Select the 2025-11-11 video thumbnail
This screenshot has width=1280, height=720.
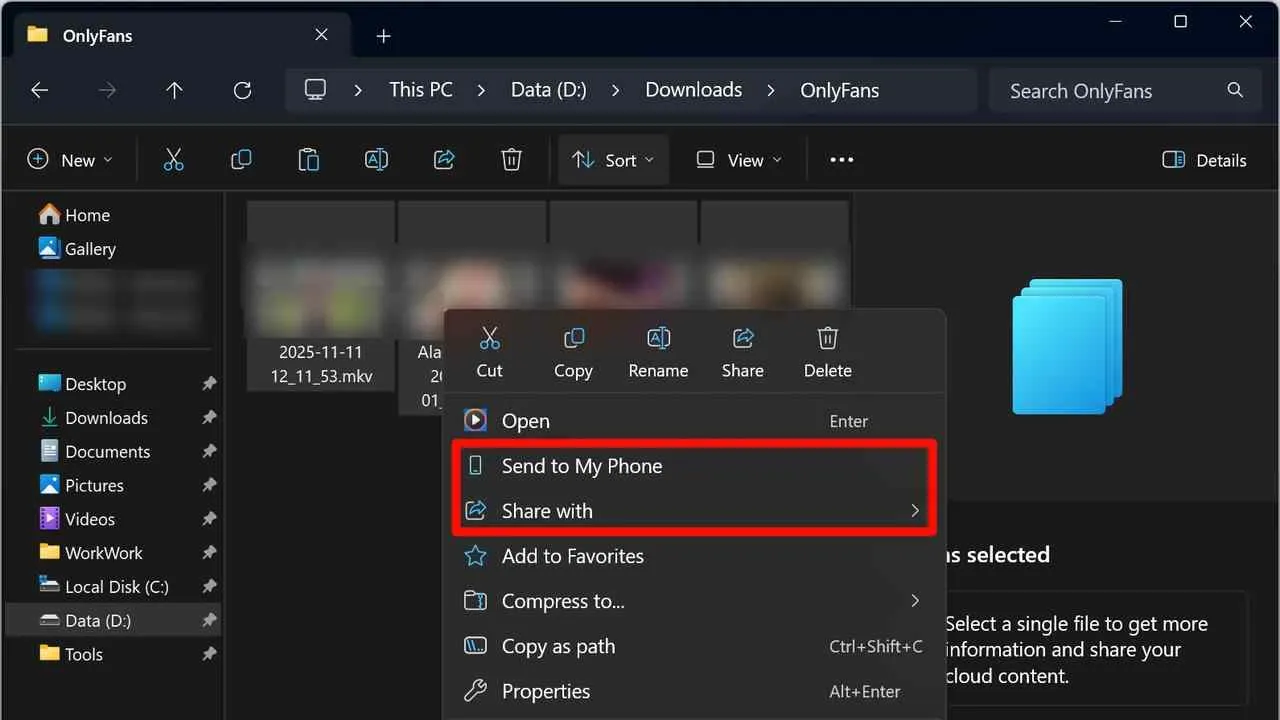coord(320,290)
